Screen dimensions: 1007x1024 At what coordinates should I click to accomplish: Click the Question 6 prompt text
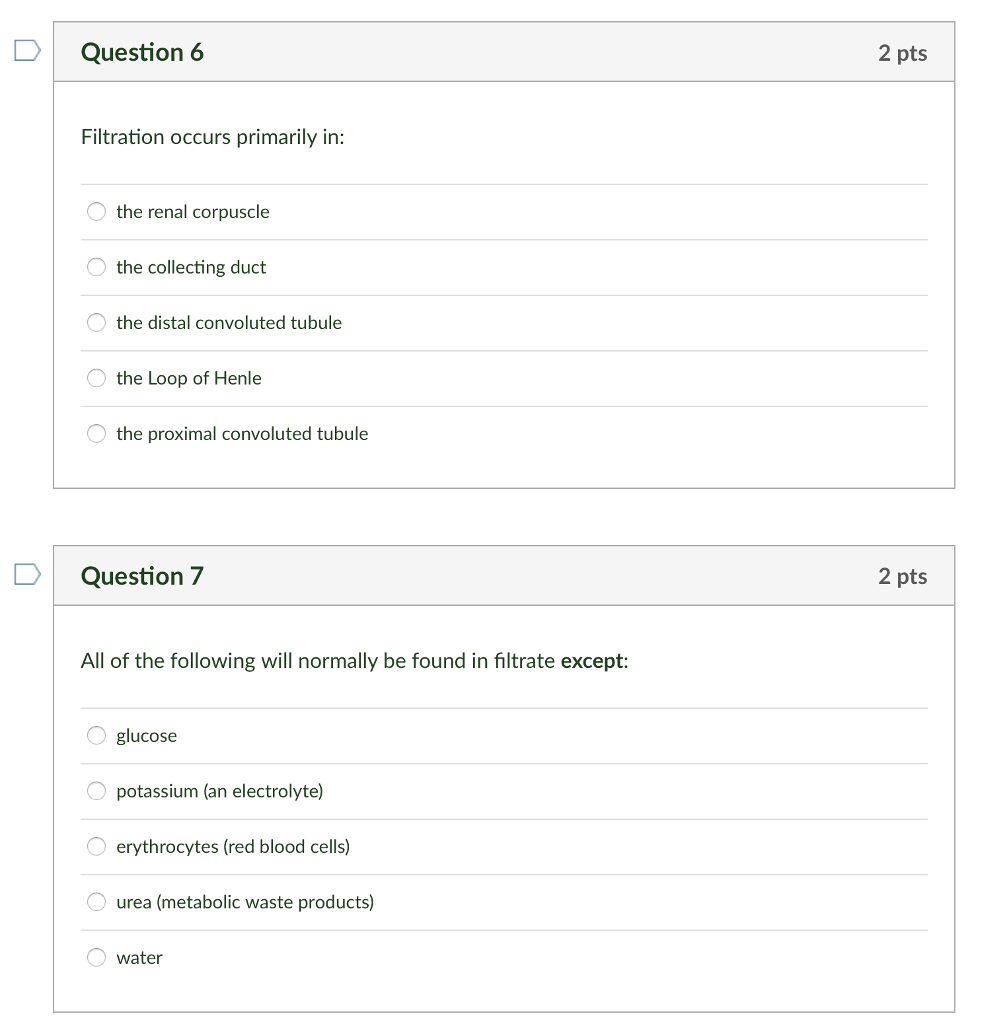[x=212, y=137]
